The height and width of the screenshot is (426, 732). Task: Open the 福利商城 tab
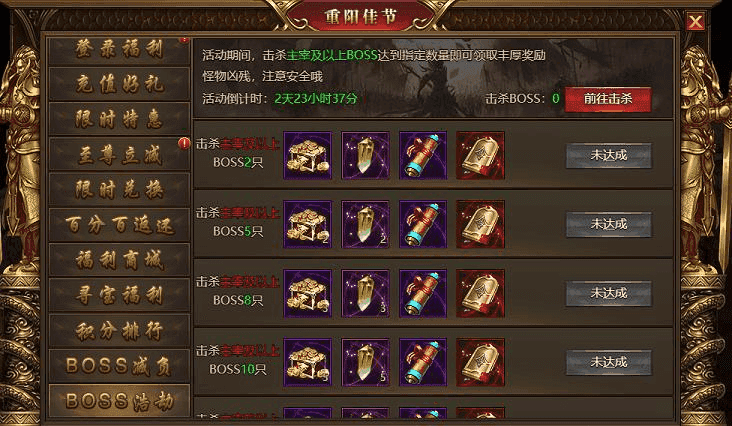[119, 260]
